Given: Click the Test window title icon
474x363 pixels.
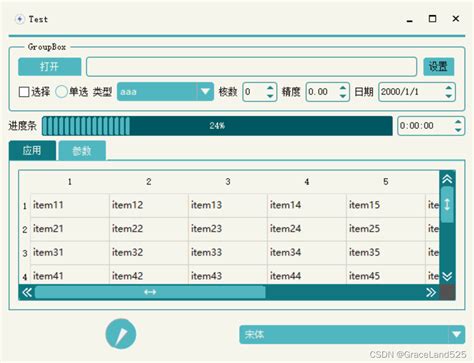Looking at the screenshot, I should (20, 19).
